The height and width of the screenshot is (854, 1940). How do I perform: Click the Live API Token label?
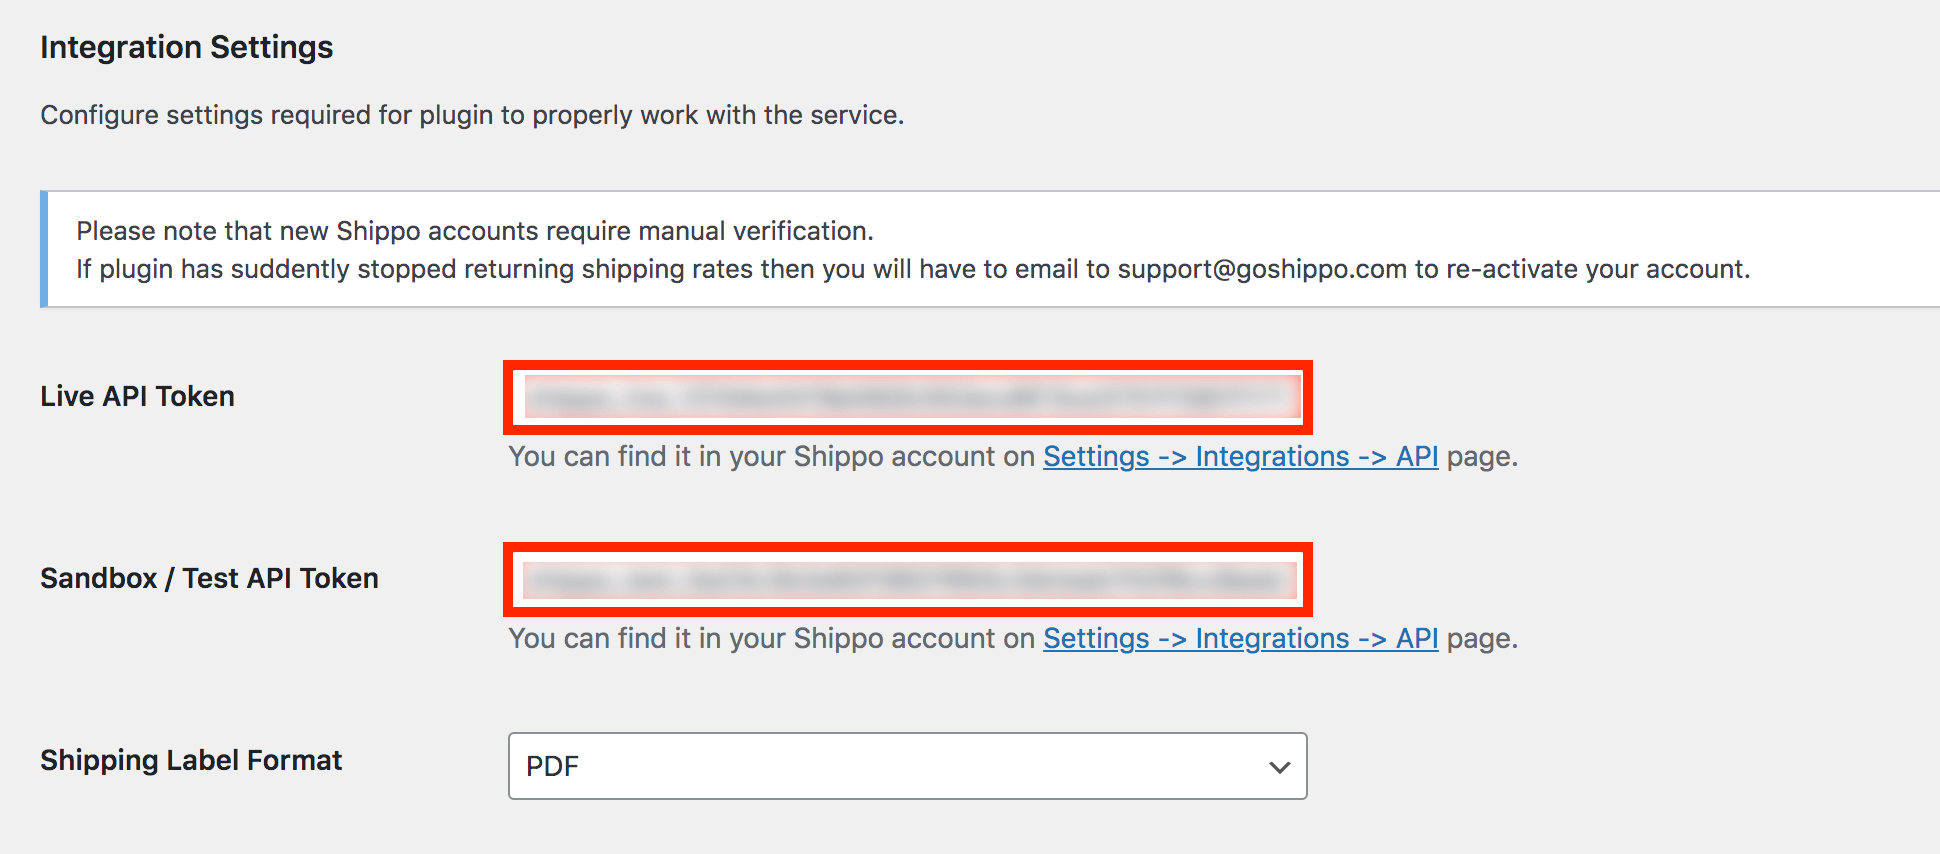pyautogui.click(x=136, y=396)
